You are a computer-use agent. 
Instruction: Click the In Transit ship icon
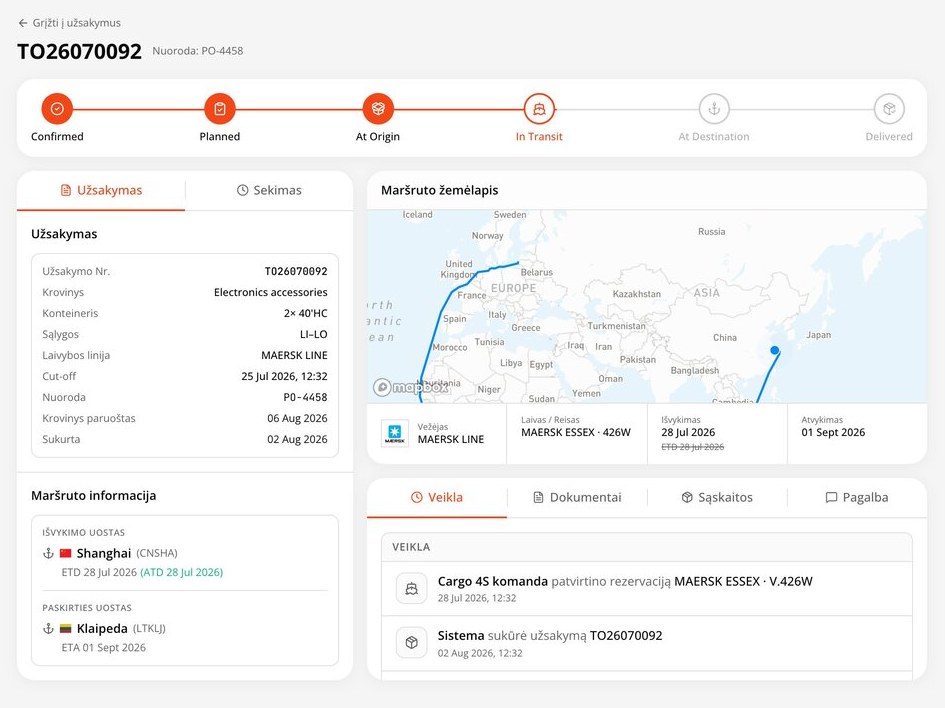point(539,109)
